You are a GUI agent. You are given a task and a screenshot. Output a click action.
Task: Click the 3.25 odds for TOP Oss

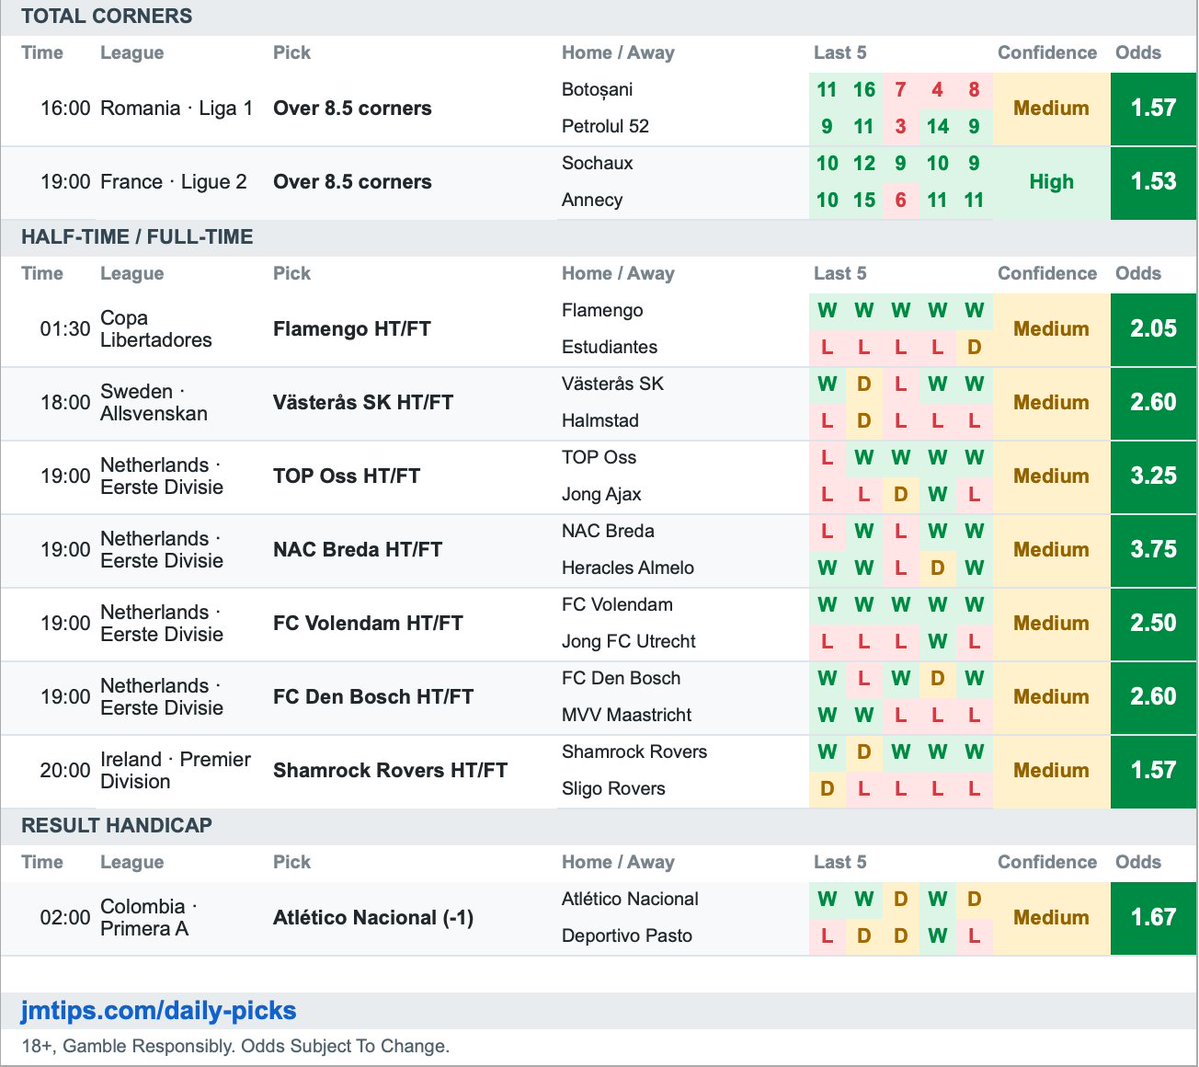(1153, 476)
